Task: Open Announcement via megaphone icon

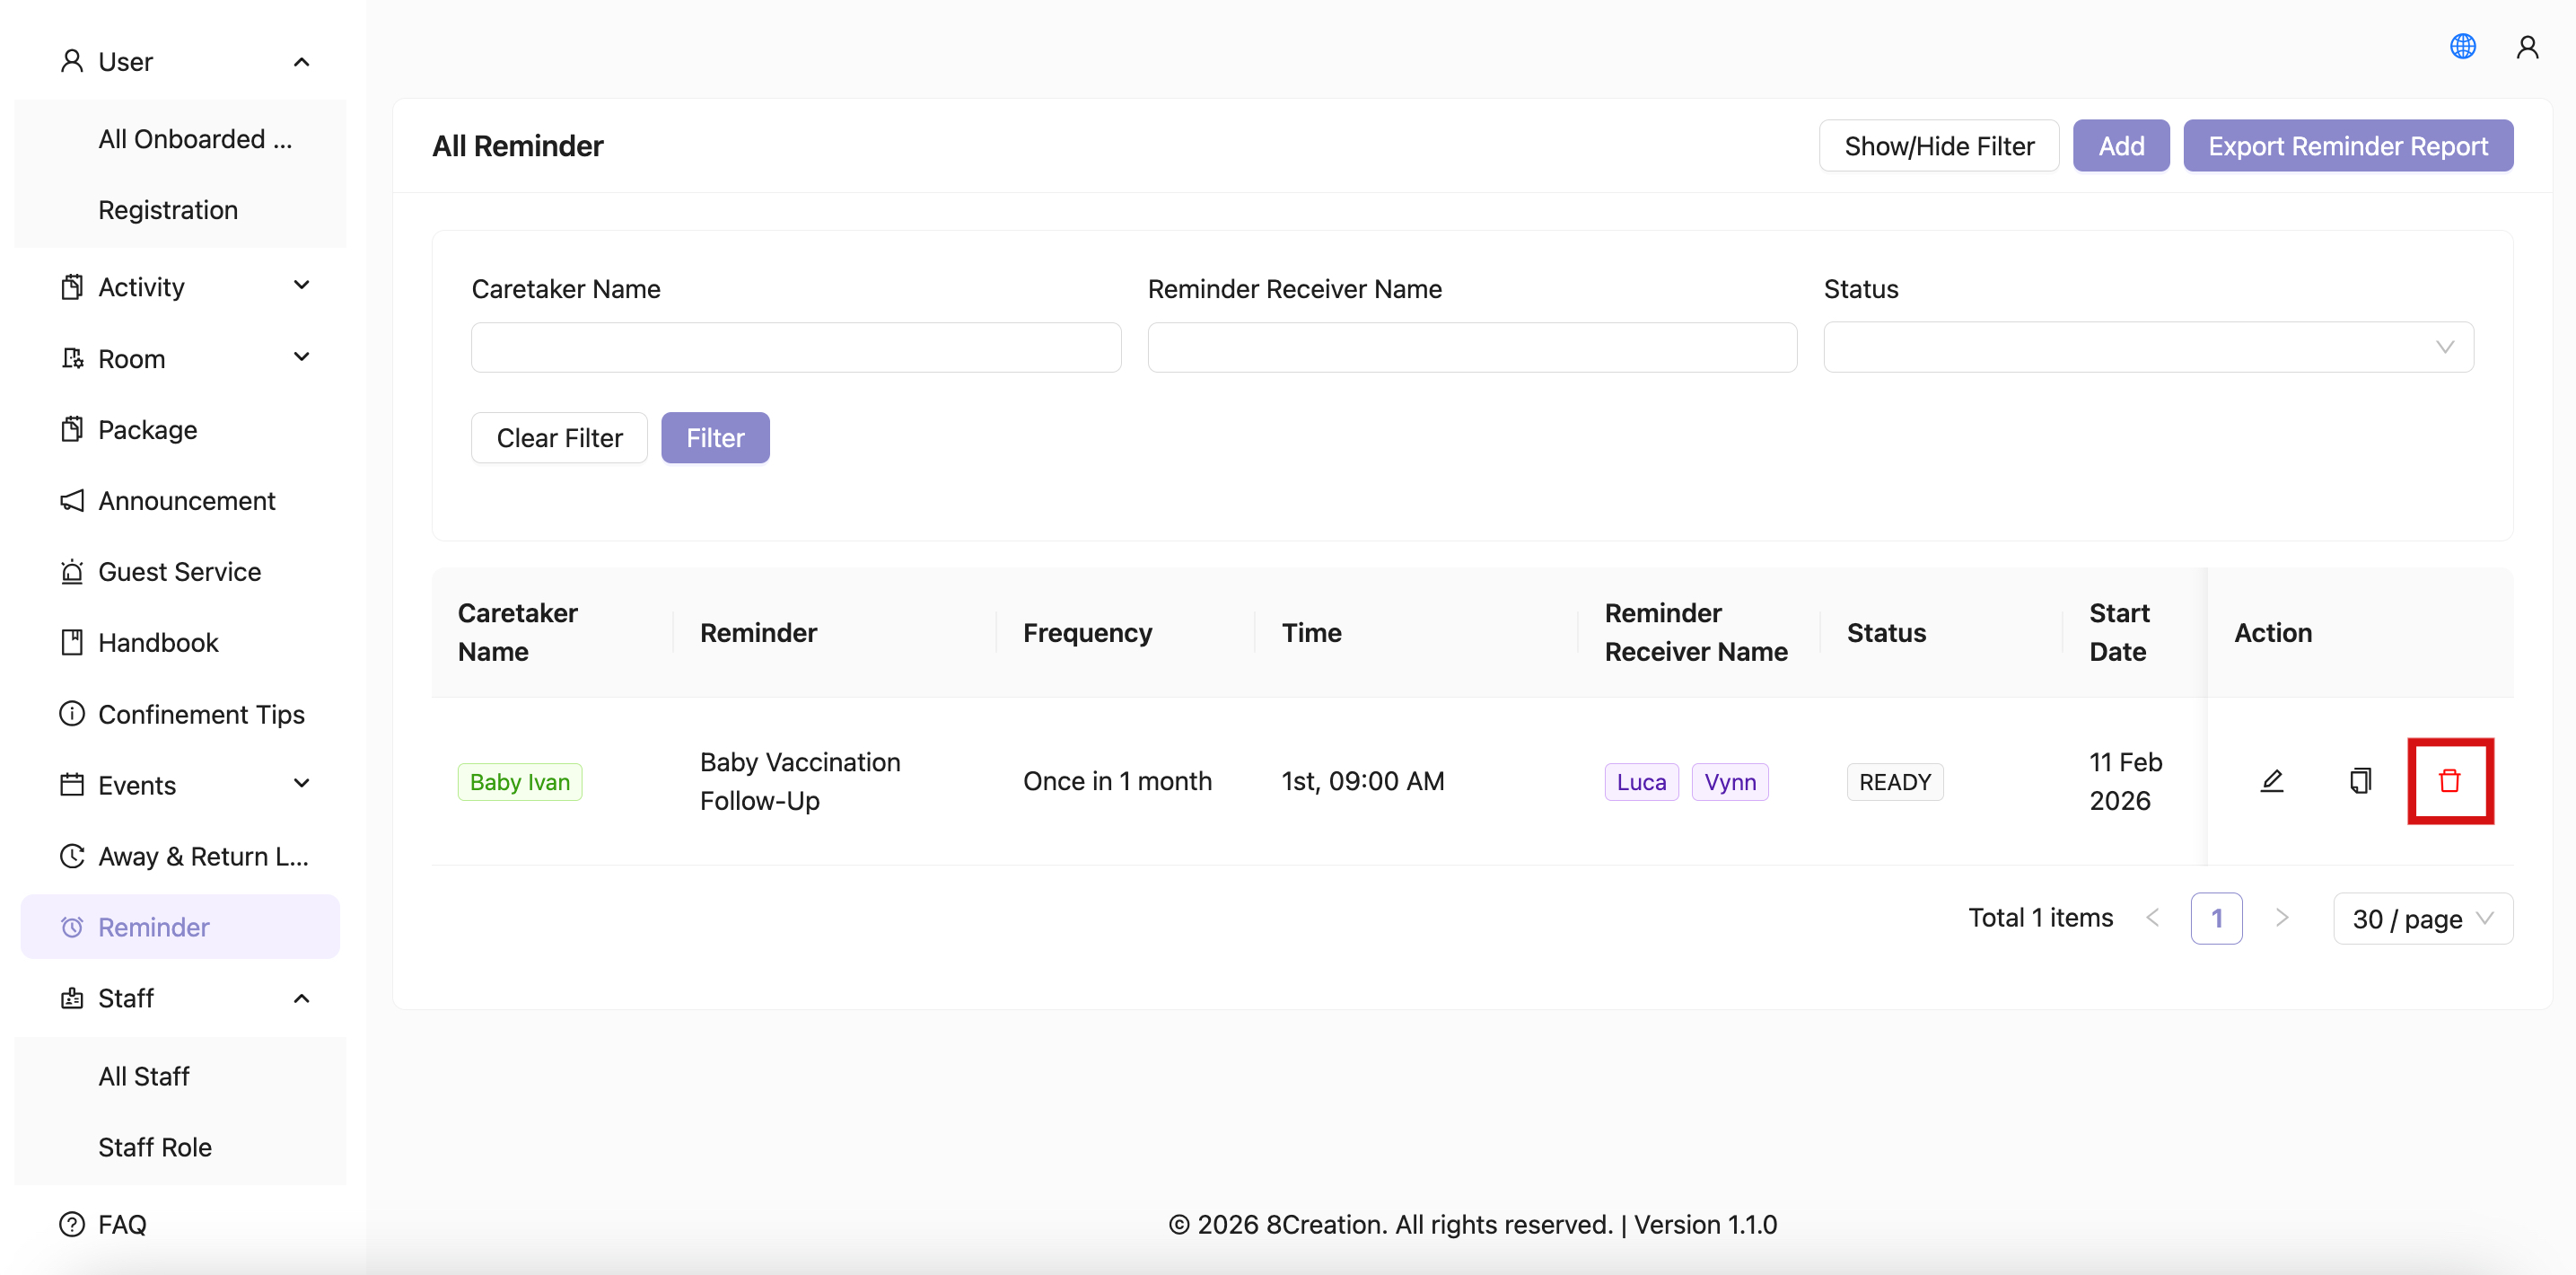Action: (x=72, y=500)
